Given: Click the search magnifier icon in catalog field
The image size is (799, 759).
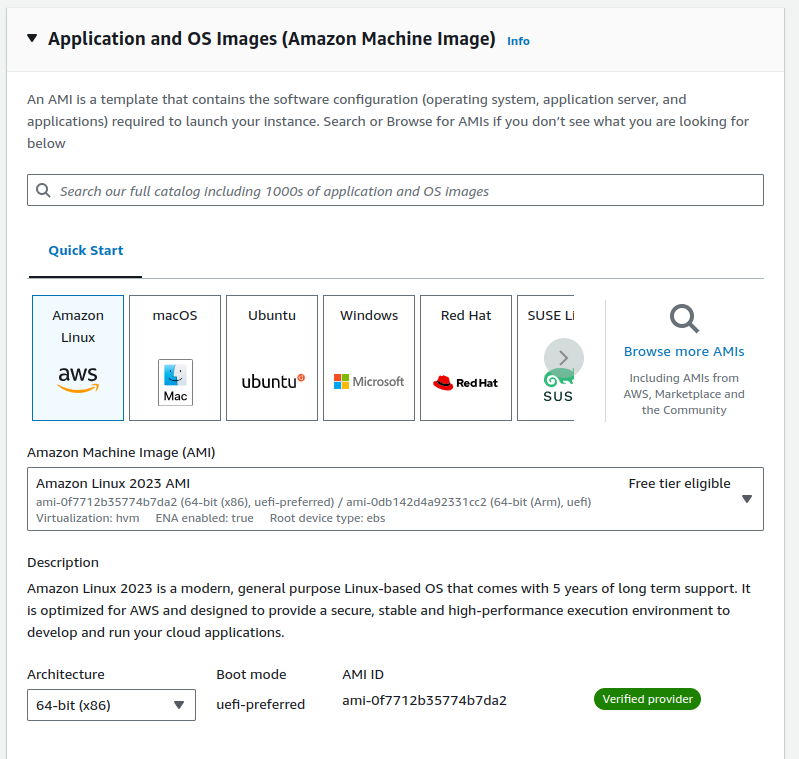Looking at the screenshot, I should coord(43,190).
